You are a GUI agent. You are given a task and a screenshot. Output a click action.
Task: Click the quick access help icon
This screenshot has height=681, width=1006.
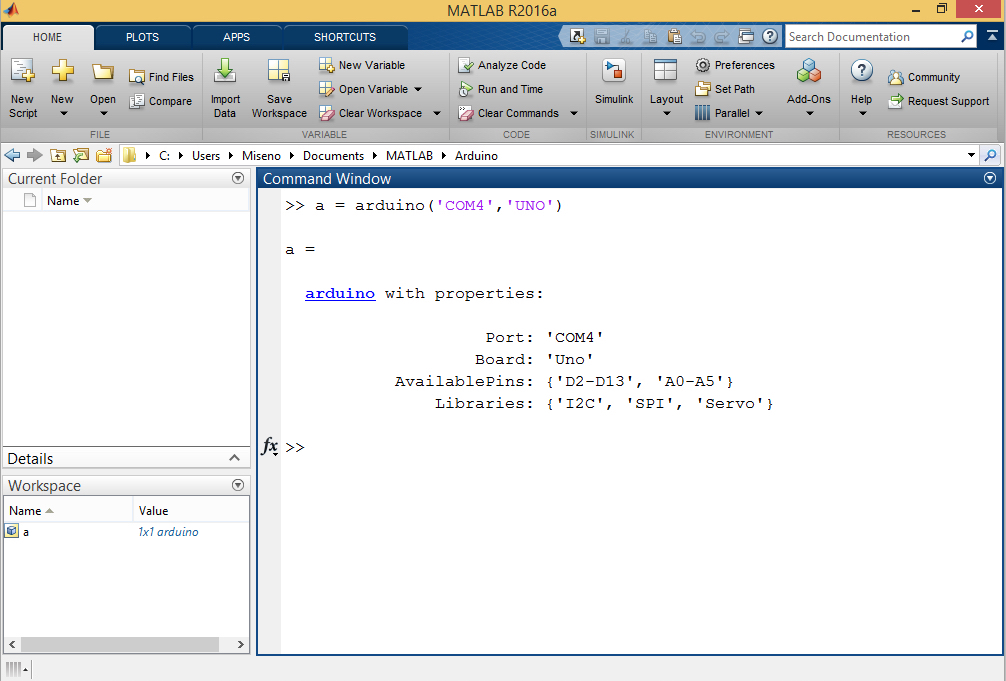pyautogui.click(x=770, y=36)
